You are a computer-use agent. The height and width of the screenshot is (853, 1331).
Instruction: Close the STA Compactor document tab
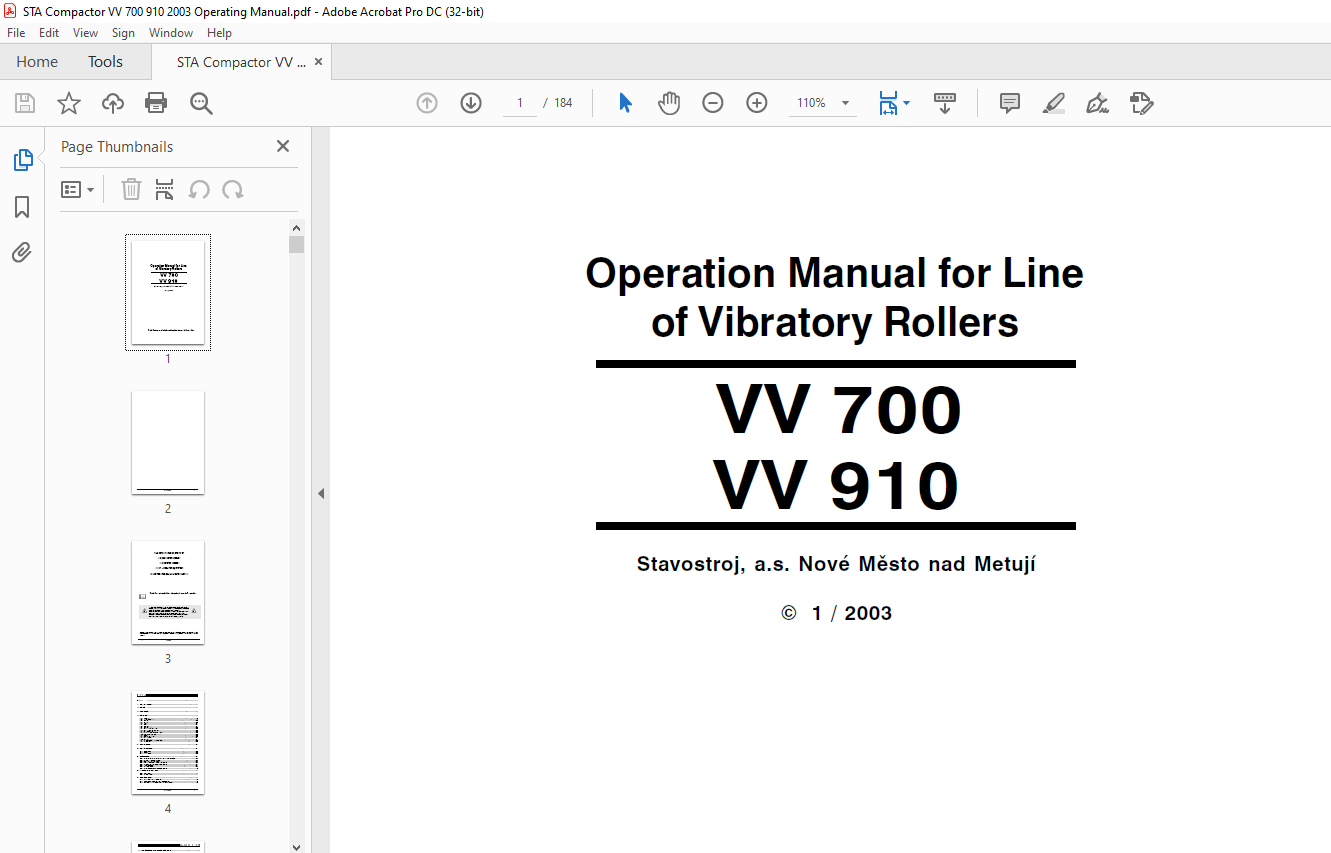(x=318, y=62)
